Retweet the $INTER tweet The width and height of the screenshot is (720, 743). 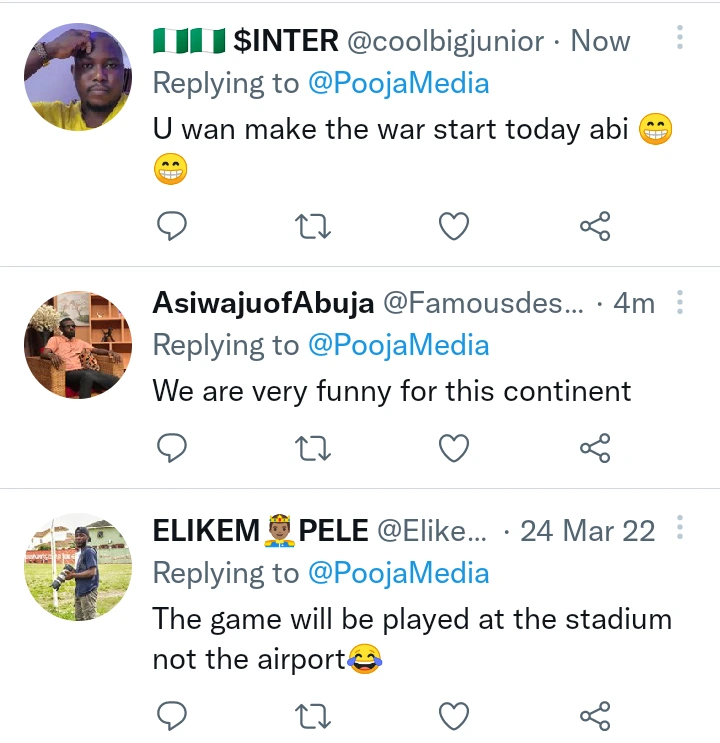pos(314,227)
